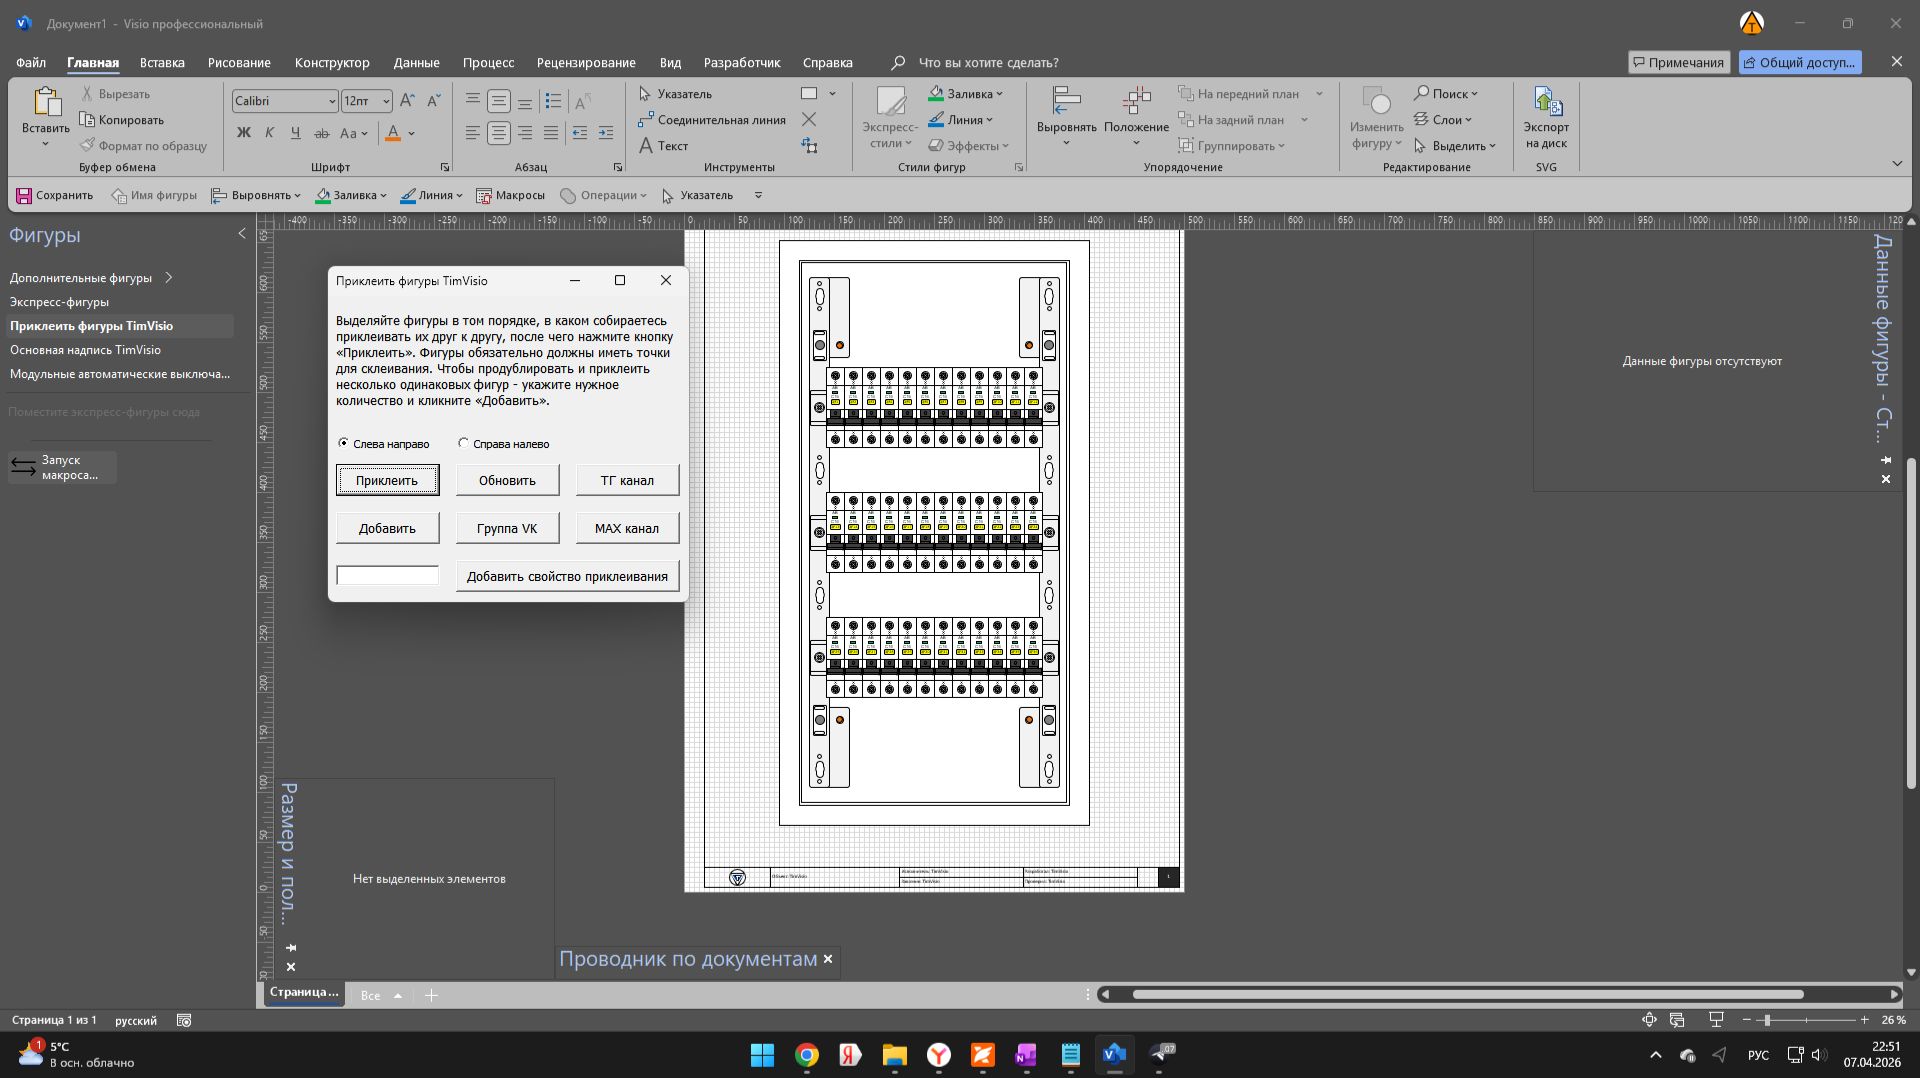Viewport: 1920px width, 1078px height.
Task: Expand the font size 12пт dropdown
Action: pyautogui.click(x=386, y=101)
